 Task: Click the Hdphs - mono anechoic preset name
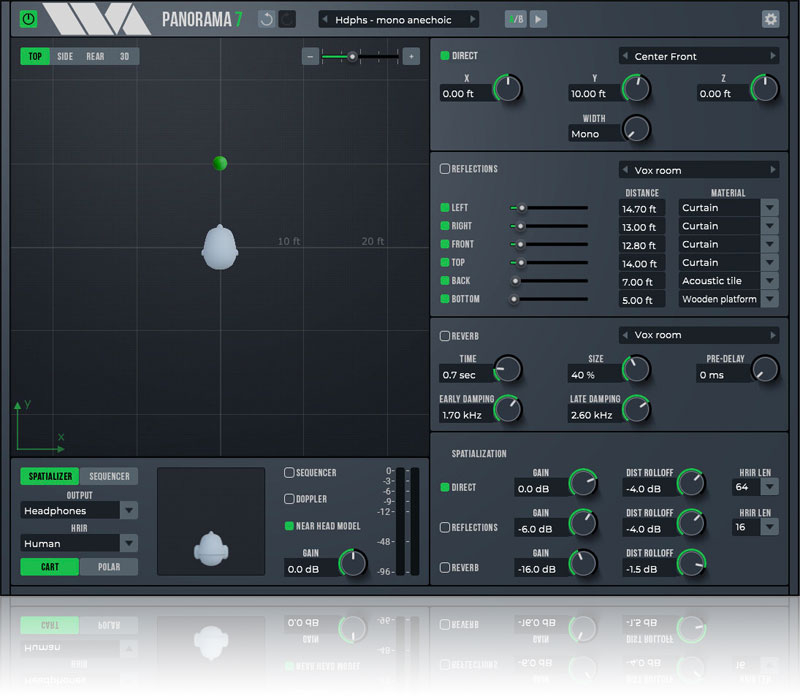[393, 20]
